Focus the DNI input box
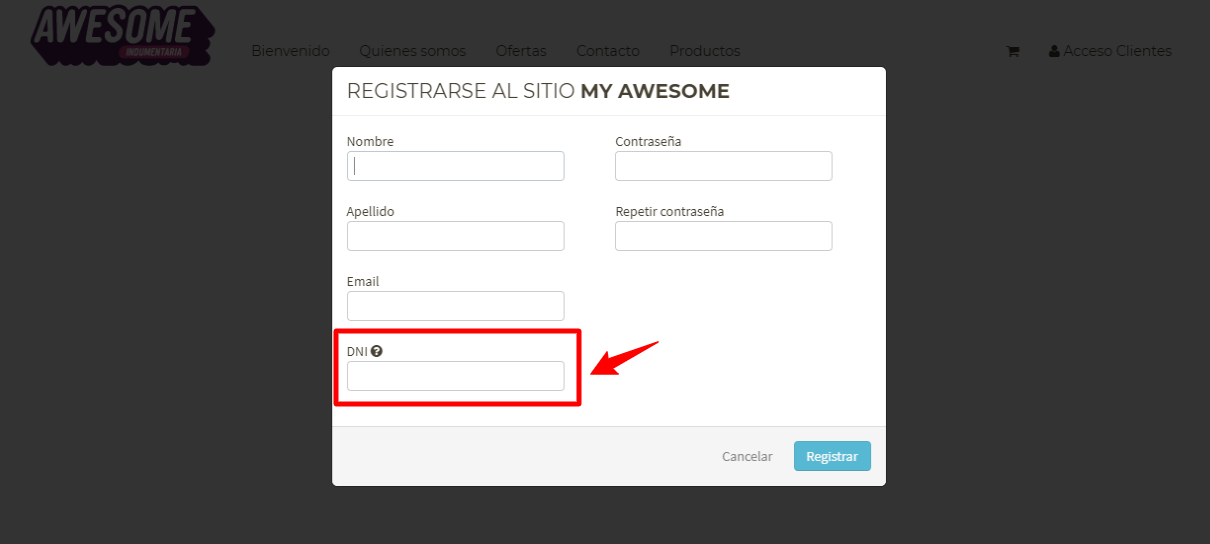Viewport: 1210px width, 544px height. 456,376
